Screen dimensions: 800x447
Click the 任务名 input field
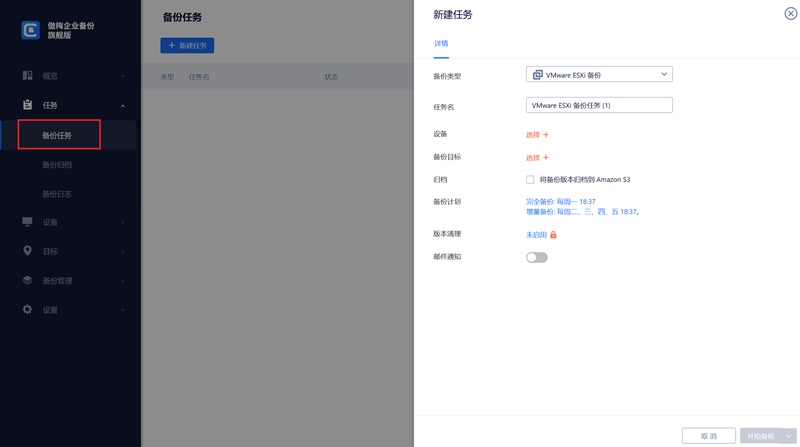coord(599,105)
